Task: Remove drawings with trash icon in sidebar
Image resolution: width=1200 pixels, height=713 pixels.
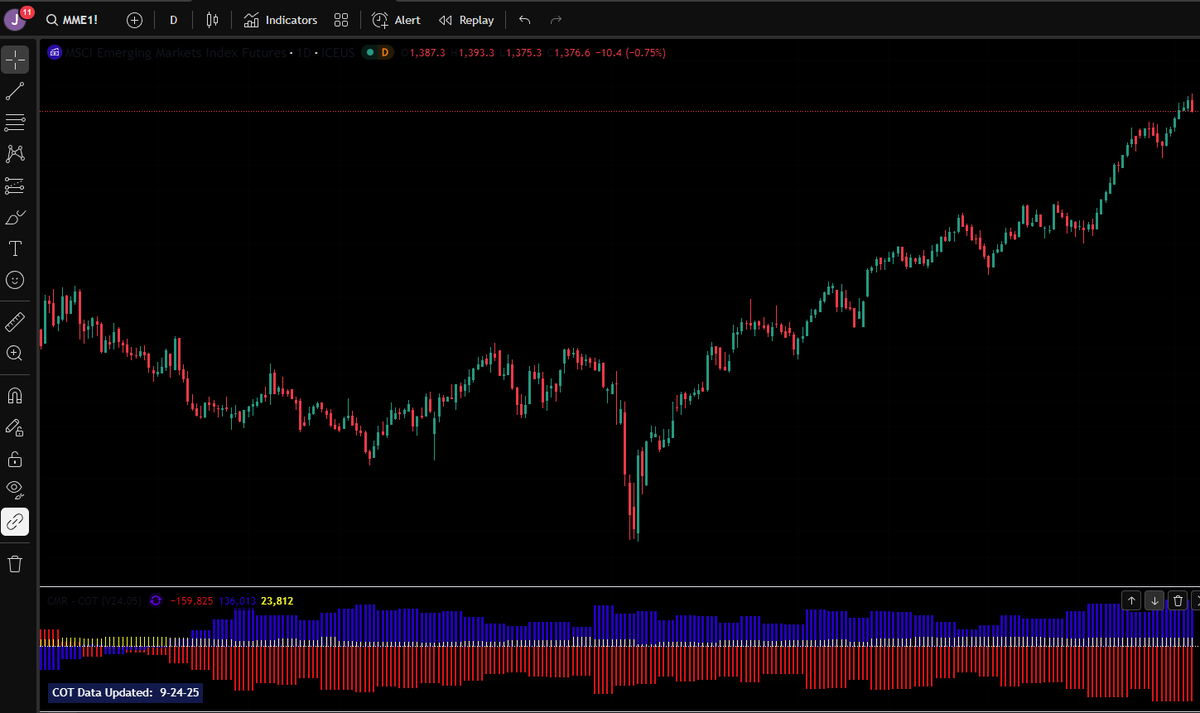Action: pyautogui.click(x=15, y=564)
